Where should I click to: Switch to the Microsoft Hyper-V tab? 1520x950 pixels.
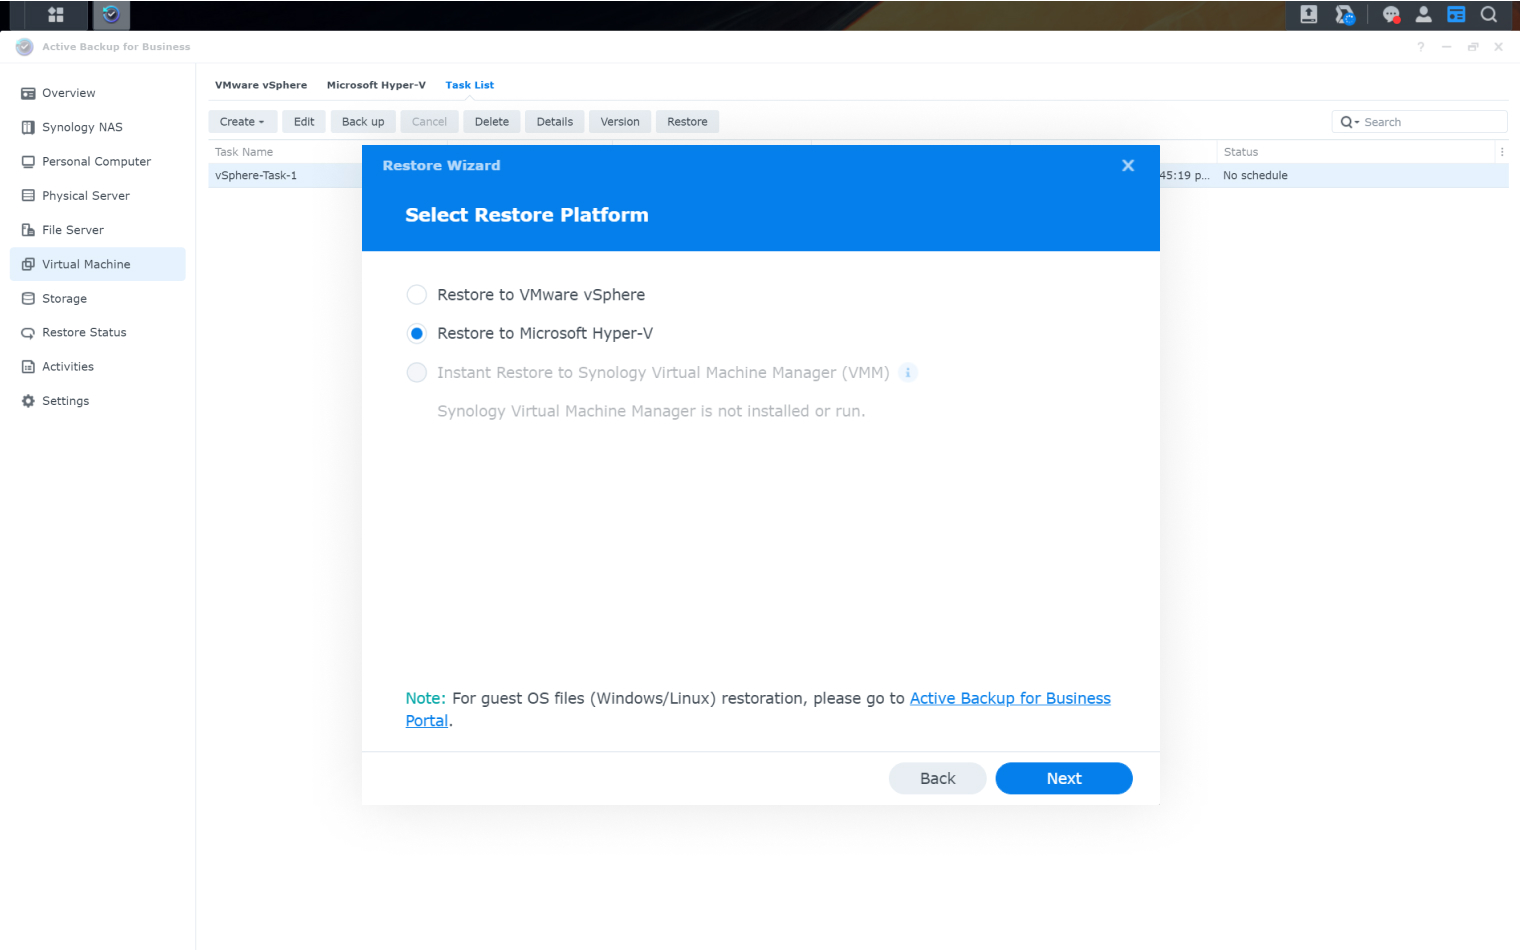376,85
